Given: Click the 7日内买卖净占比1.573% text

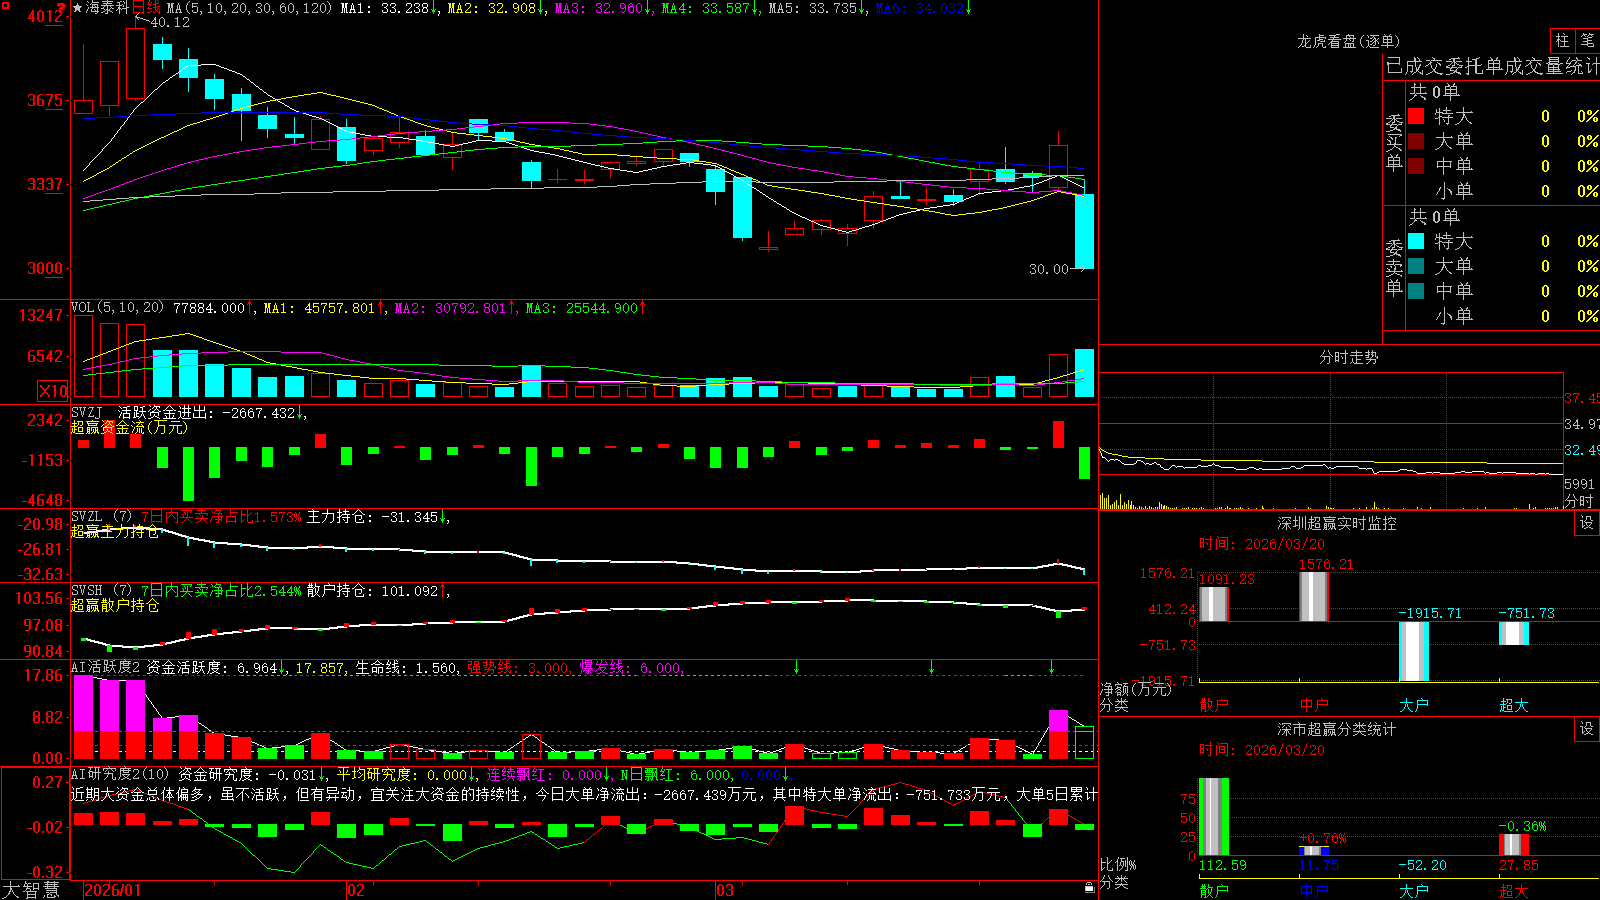Looking at the screenshot, I should (221, 517).
